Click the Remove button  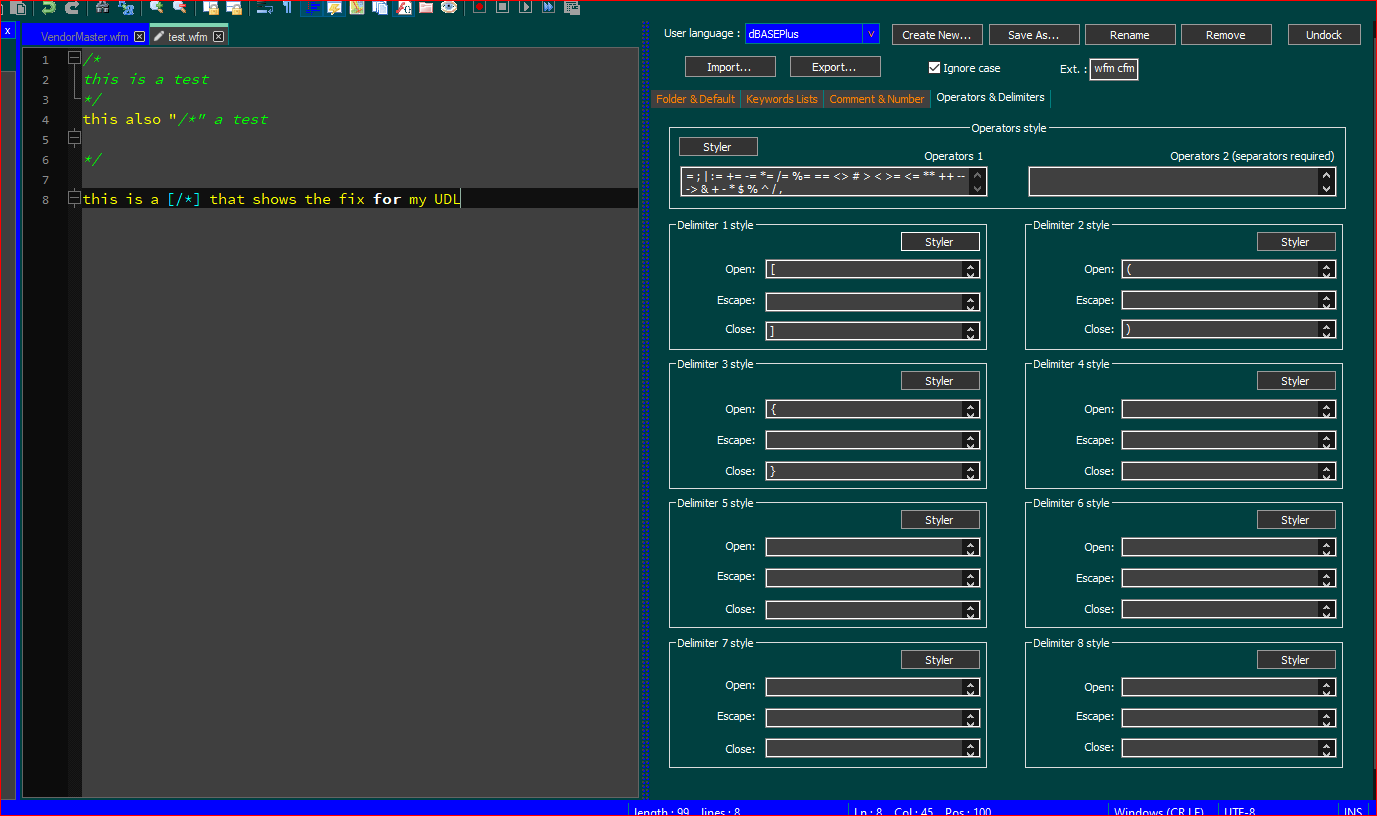(x=1226, y=35)
